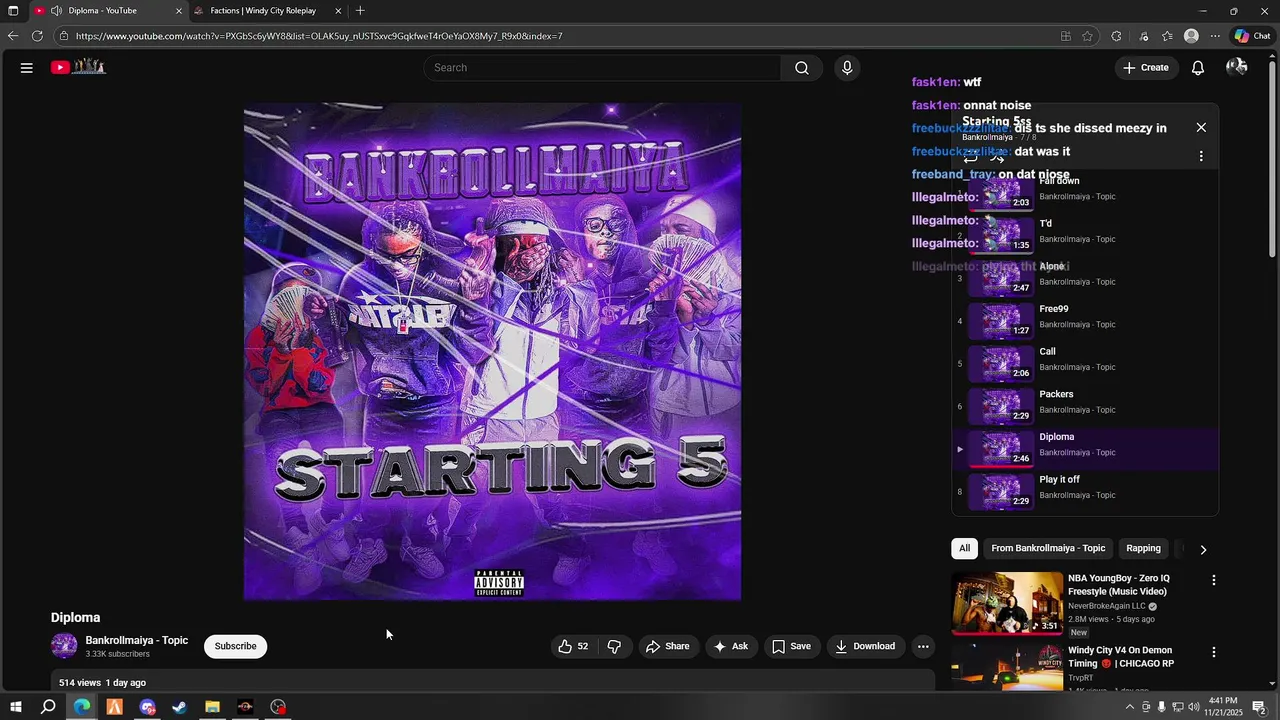Open browser extensions puzzle icon

point(1116,36)
